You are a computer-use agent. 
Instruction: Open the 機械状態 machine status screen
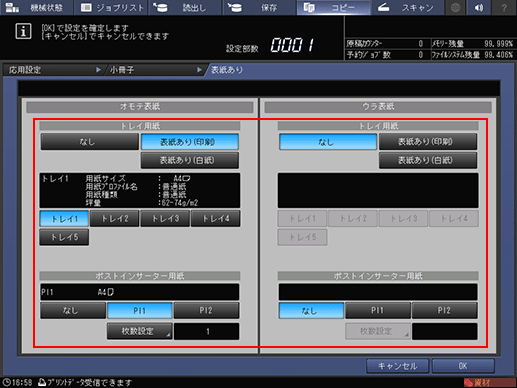36,7
